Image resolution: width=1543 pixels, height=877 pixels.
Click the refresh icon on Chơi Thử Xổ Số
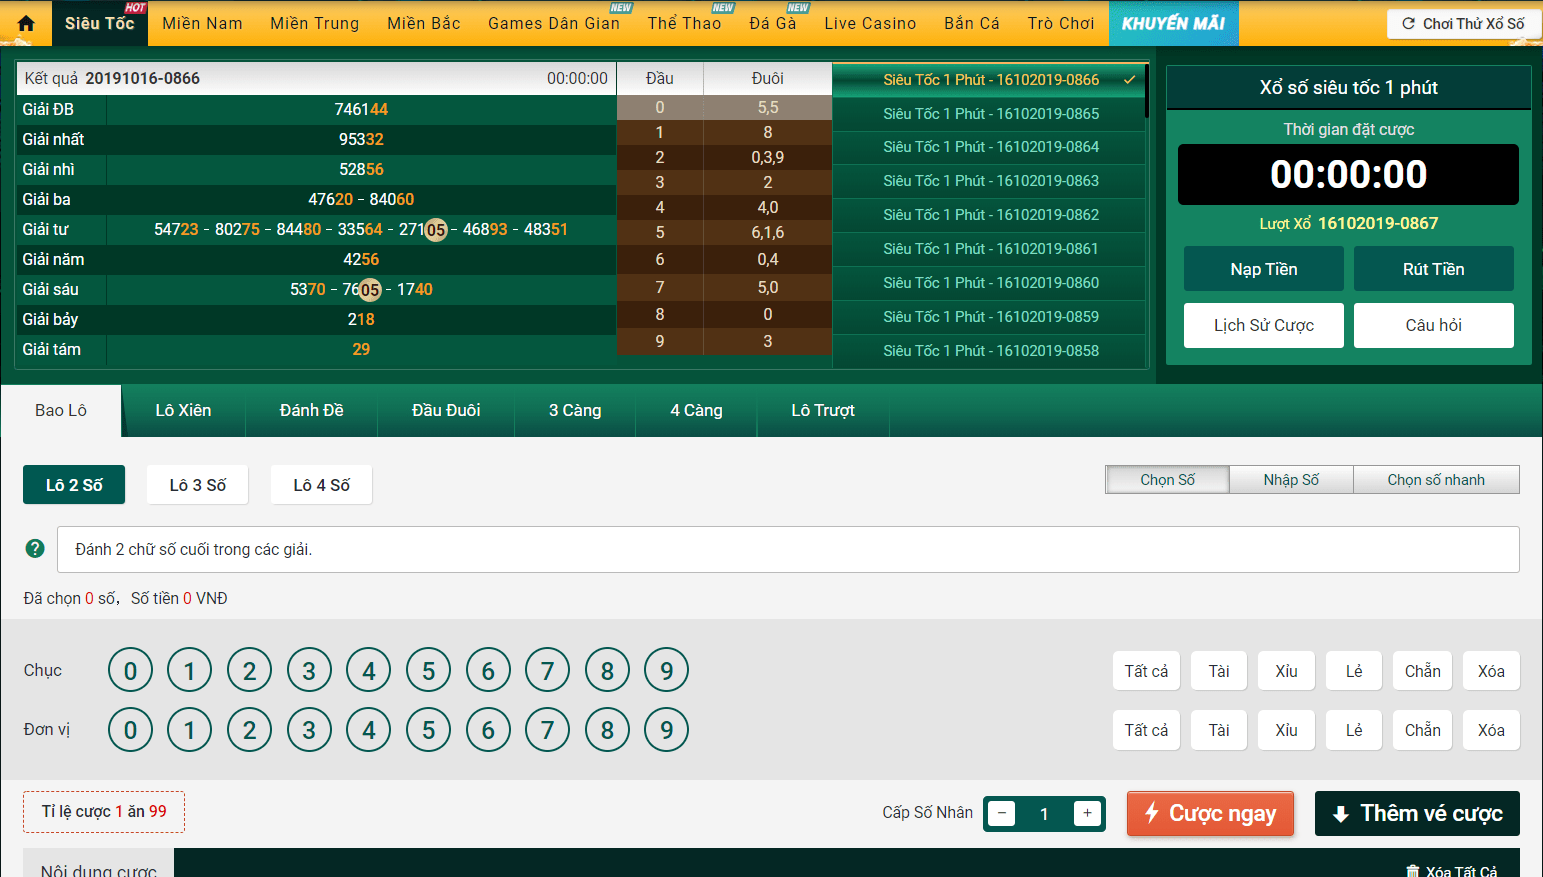coord(1408,23)
